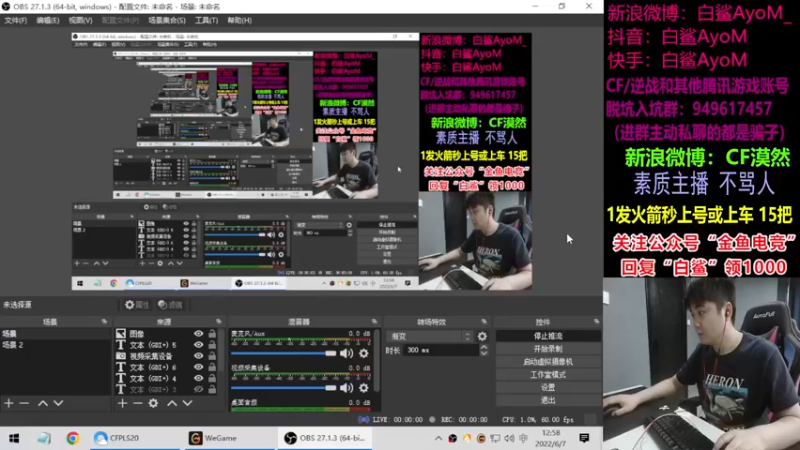Lock the 视频采集设备 source

click(x=212, y=356)
